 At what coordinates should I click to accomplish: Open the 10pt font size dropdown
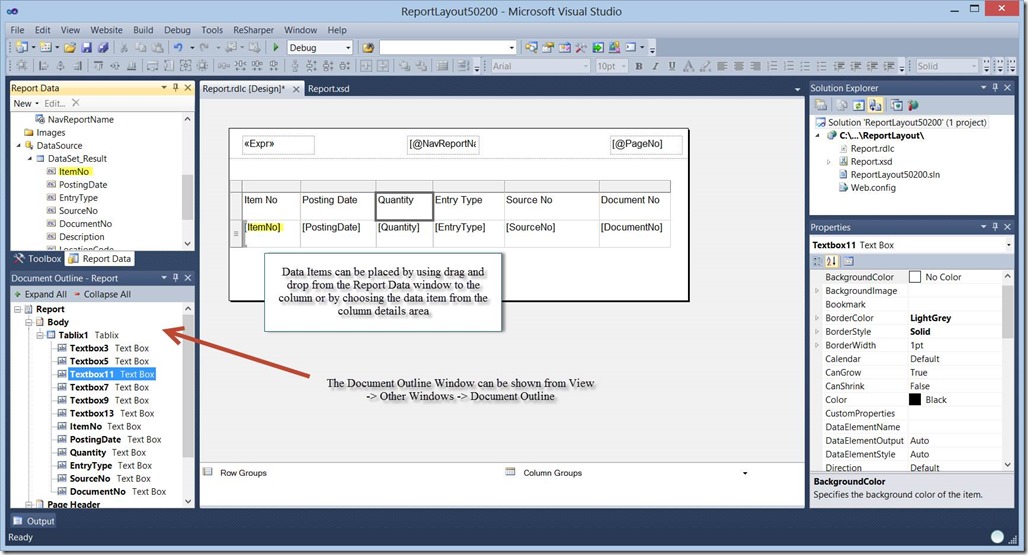click(x=623, y=66)
